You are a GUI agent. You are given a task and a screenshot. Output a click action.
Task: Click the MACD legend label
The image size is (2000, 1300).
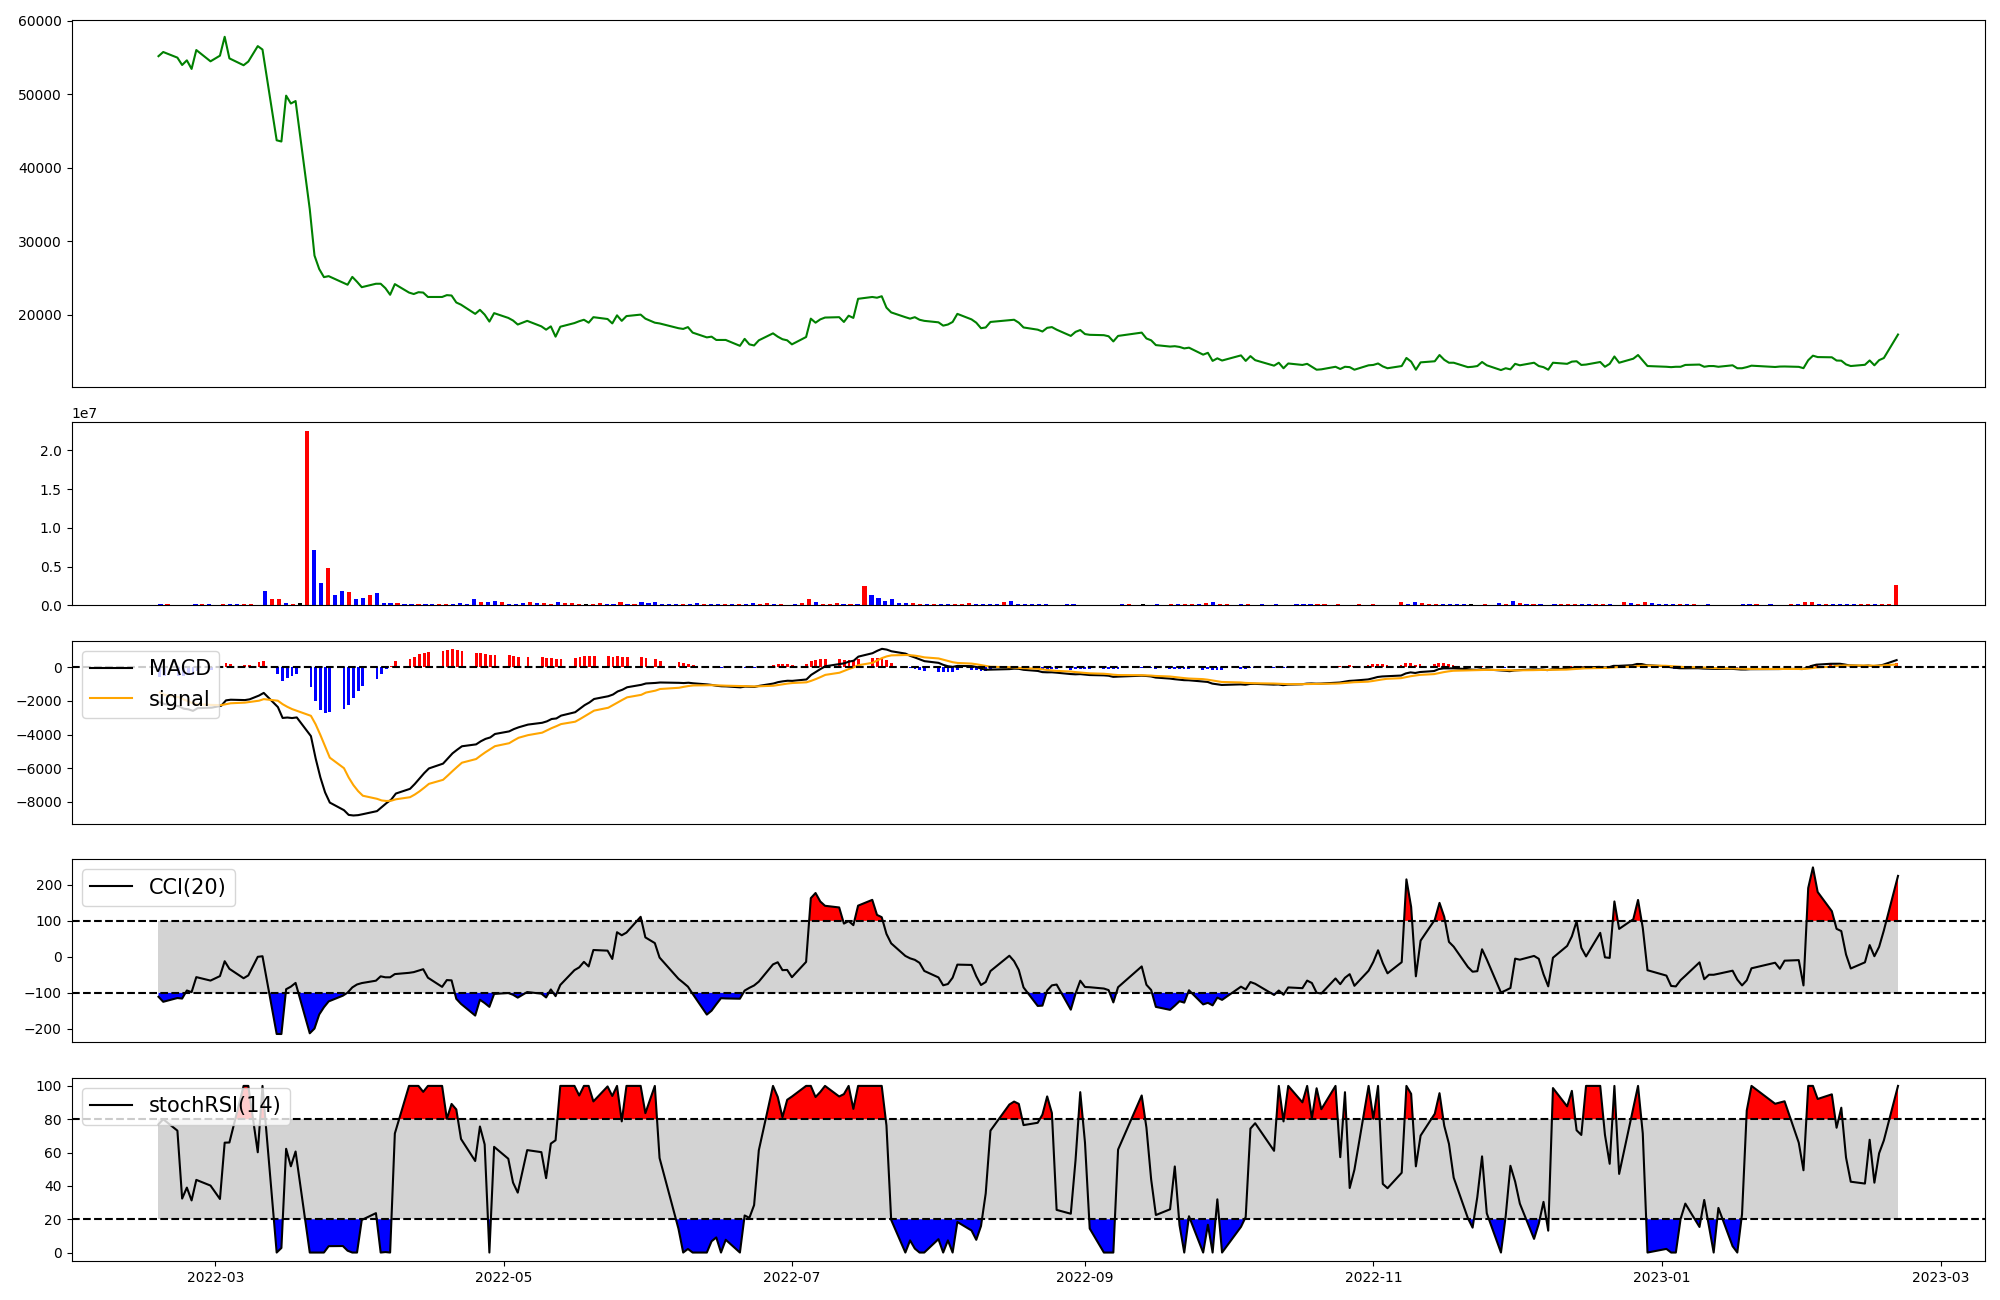[x=180, y=668]
